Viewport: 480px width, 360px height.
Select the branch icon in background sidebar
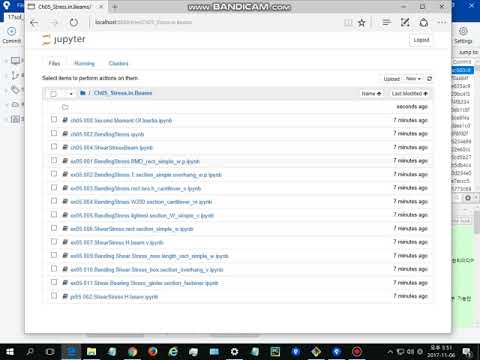point(15,75)
